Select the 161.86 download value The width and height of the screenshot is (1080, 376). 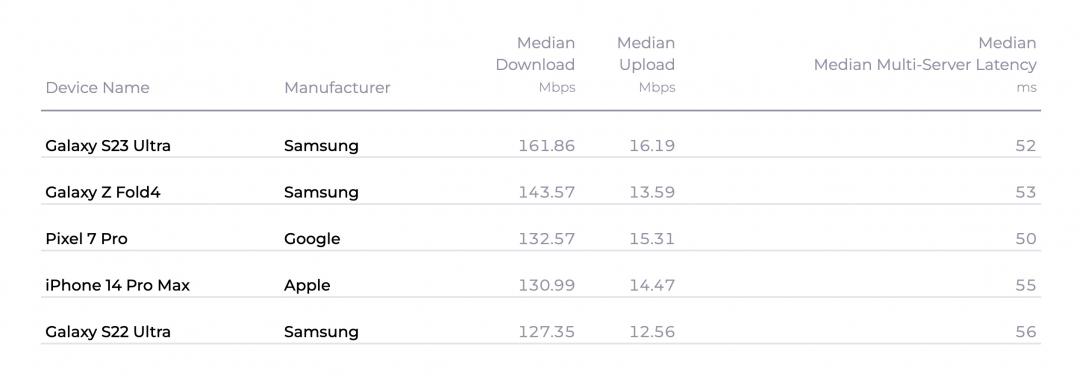click(546, 146)
